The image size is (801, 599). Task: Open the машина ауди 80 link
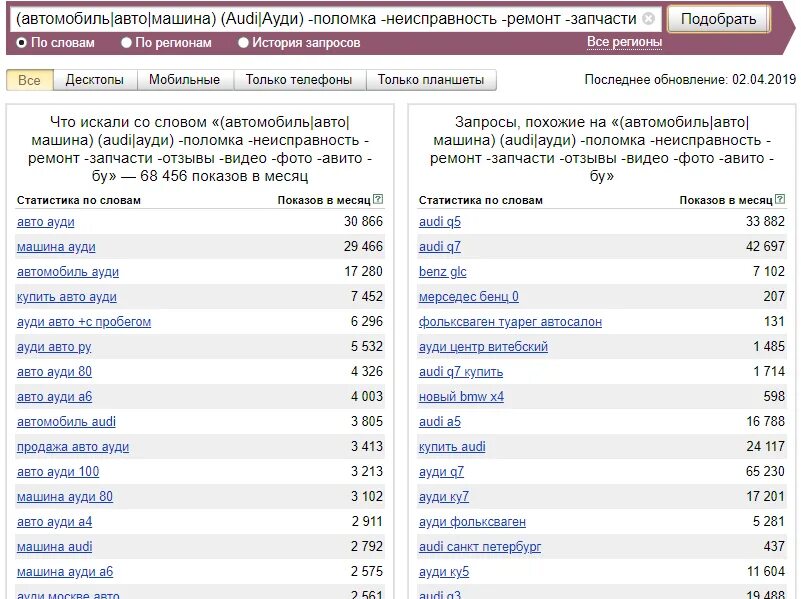(65, 497)
